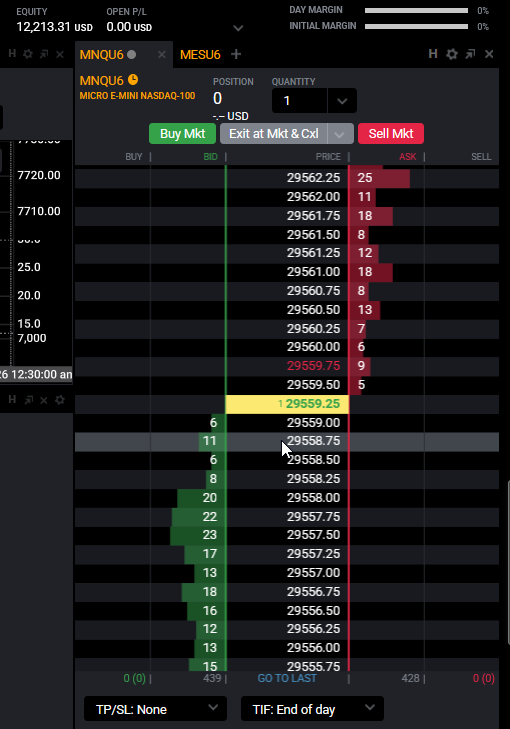This screenshot has width=510, height=729.
Task: Open Exit at Mkt options dropdown arrow
Action: 340,134
